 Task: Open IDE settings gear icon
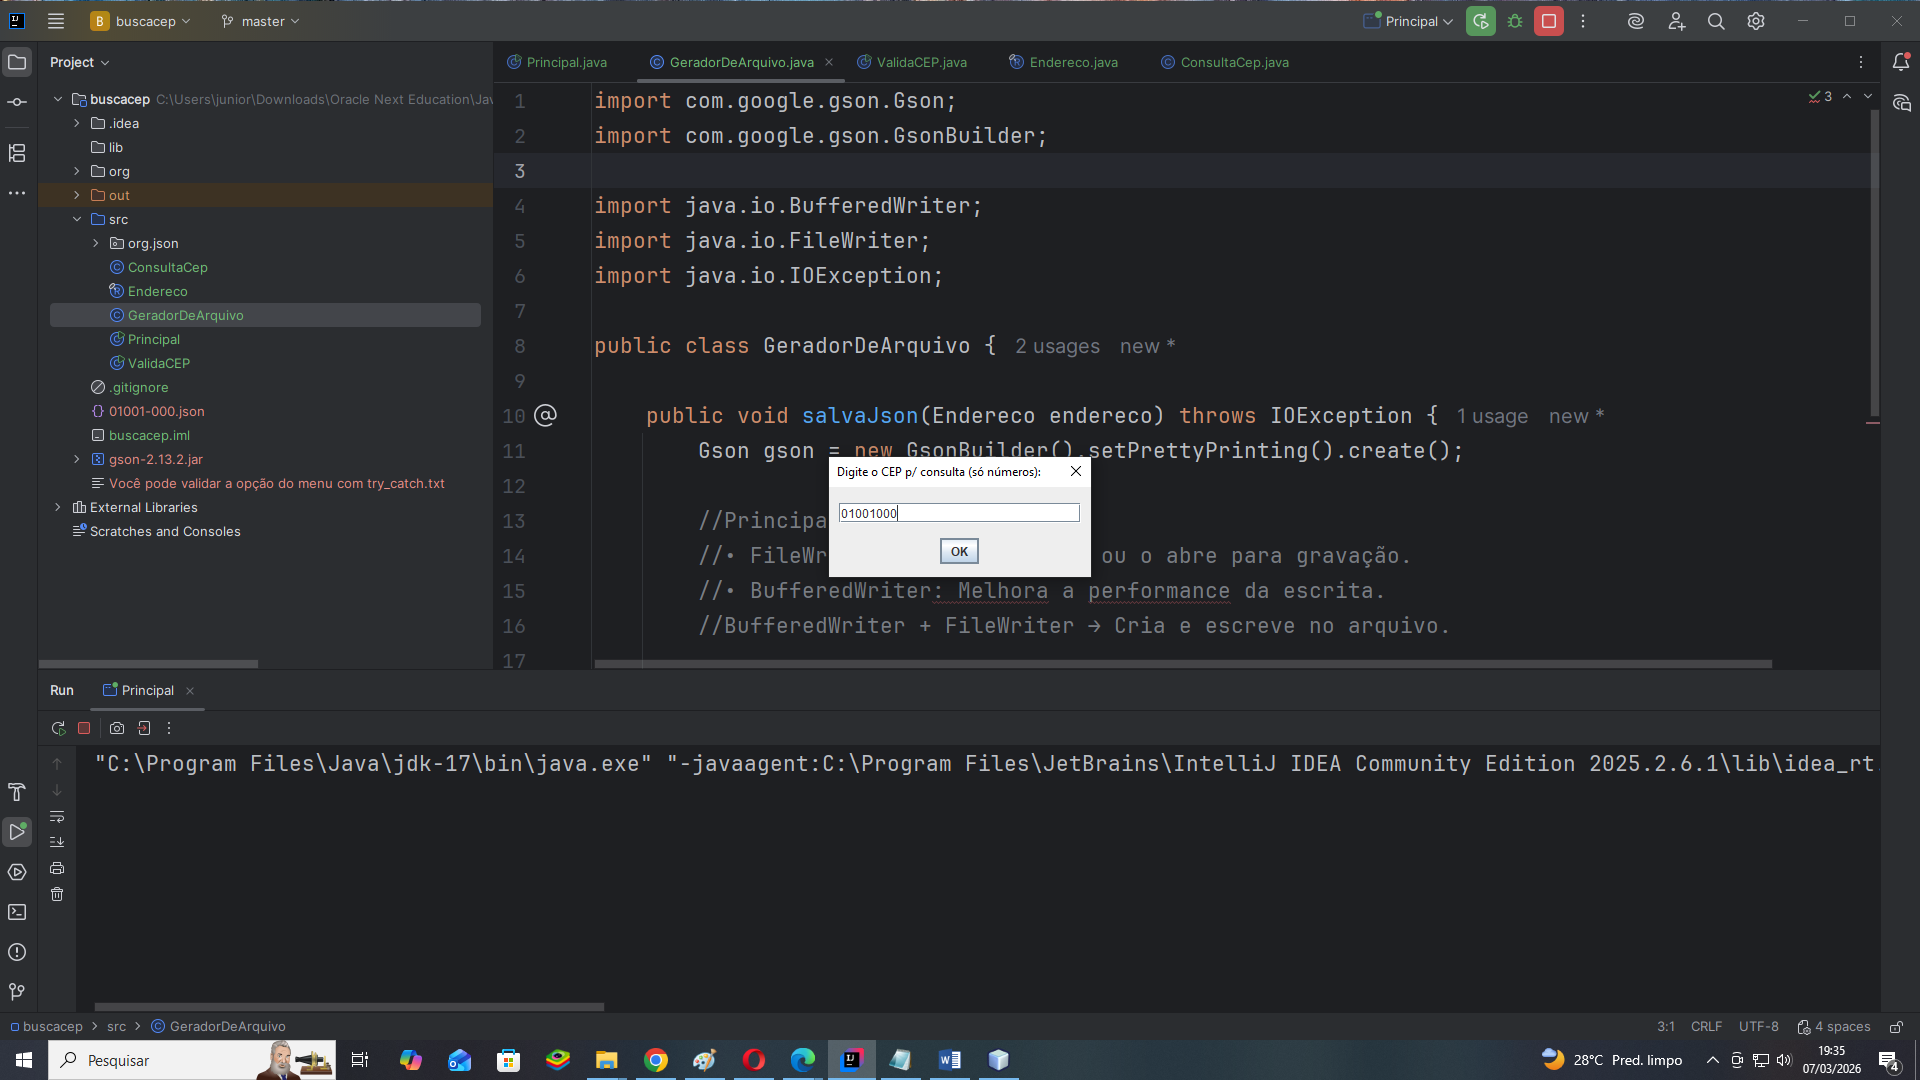pyautogui.click(x=1756, y=21)
